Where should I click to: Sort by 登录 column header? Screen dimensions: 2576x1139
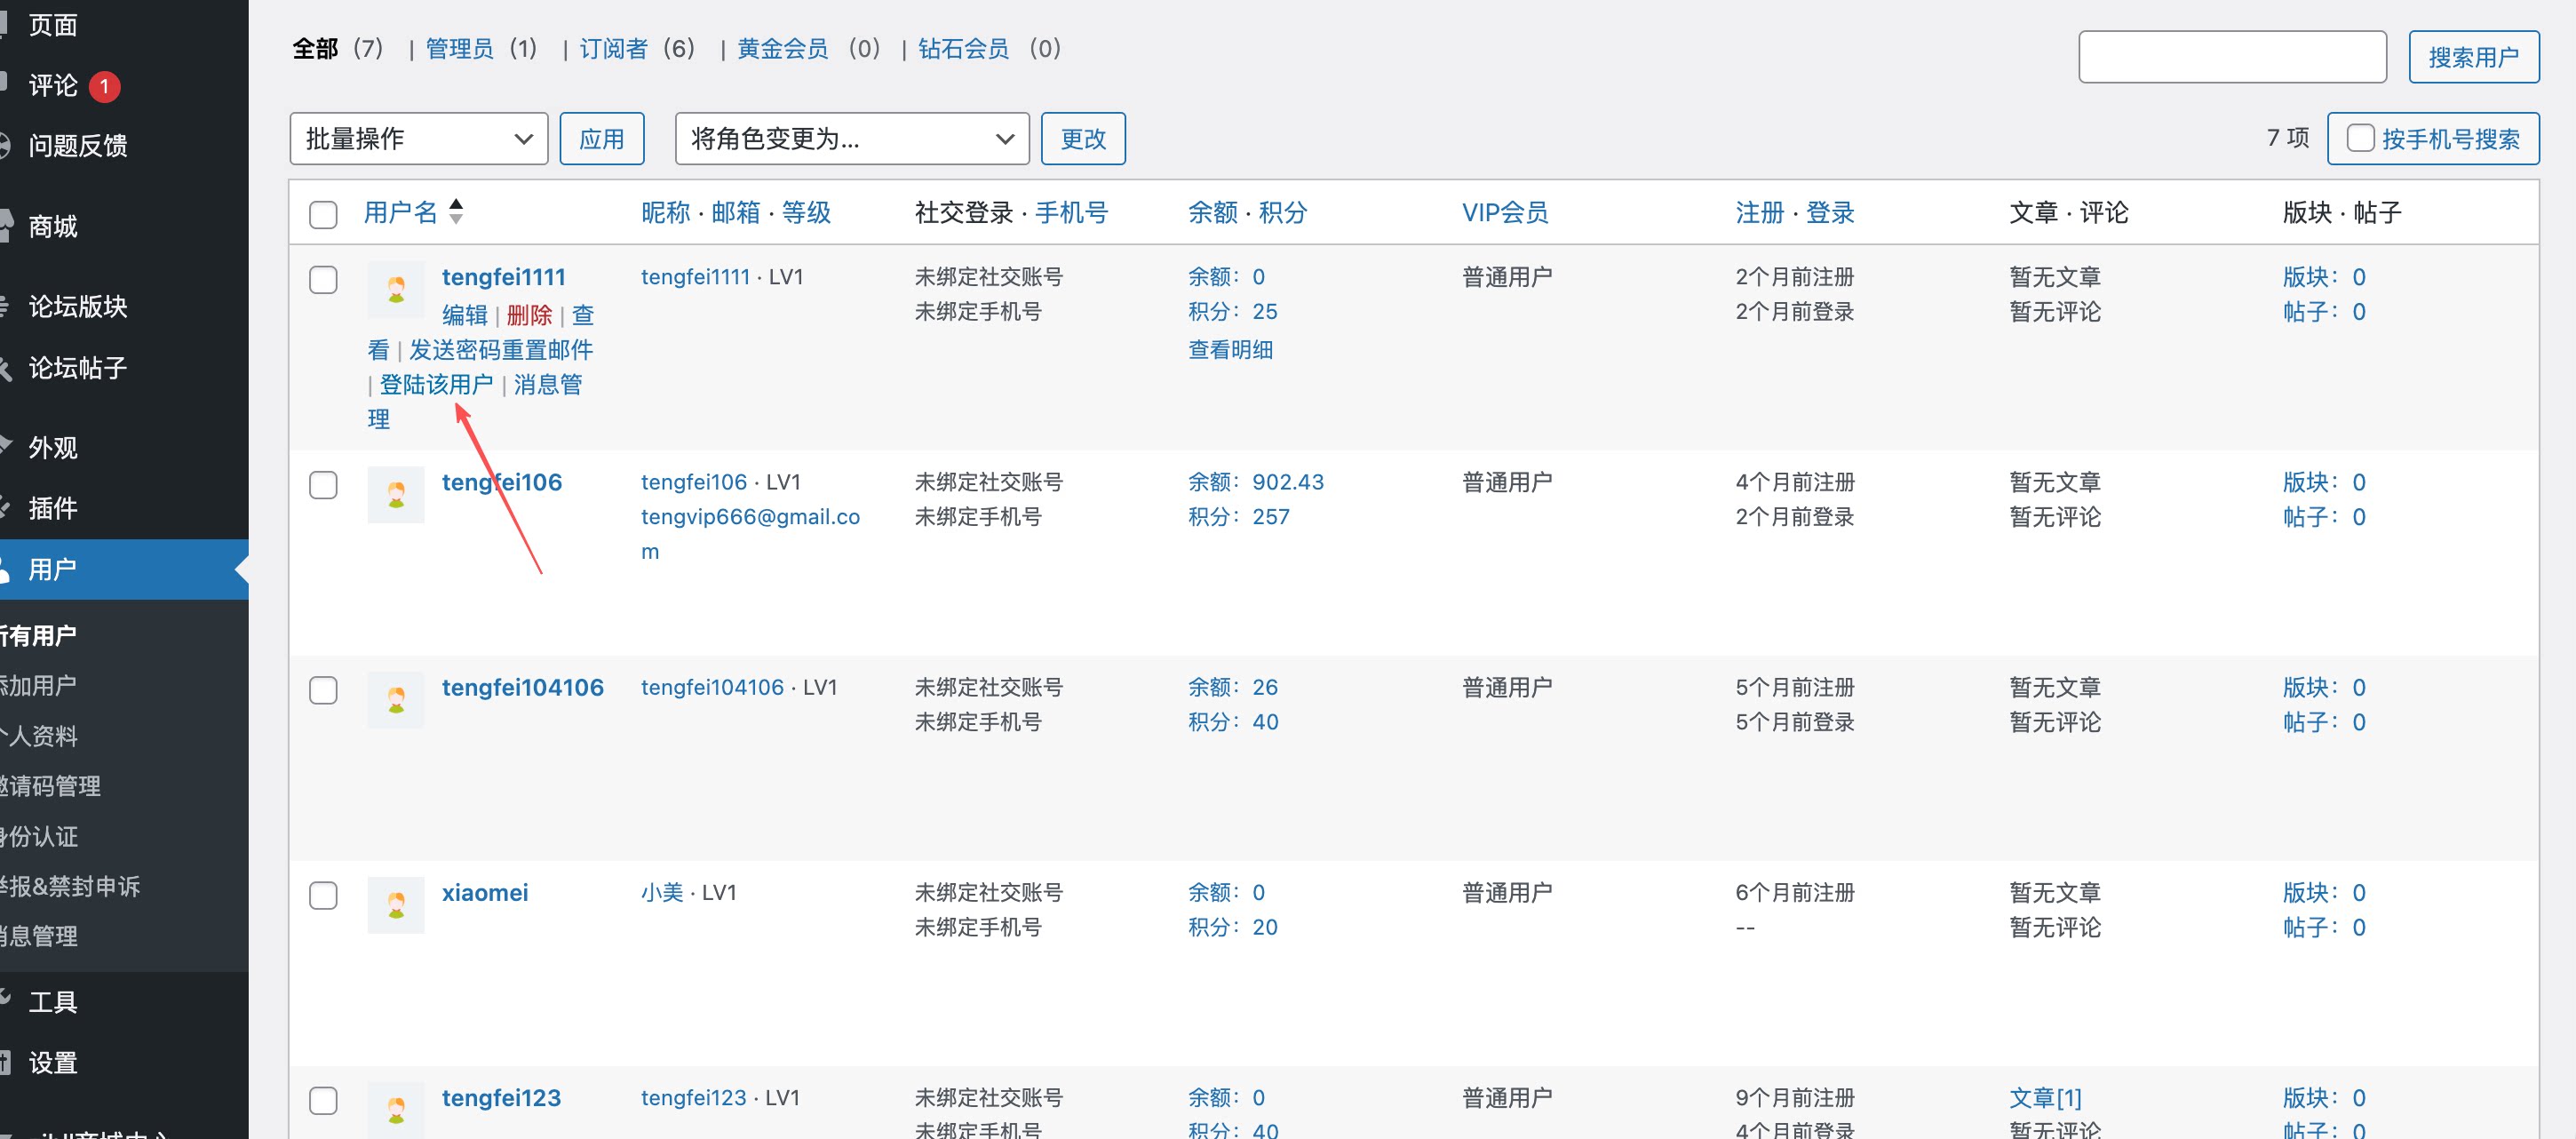[x=1830, y=213]
